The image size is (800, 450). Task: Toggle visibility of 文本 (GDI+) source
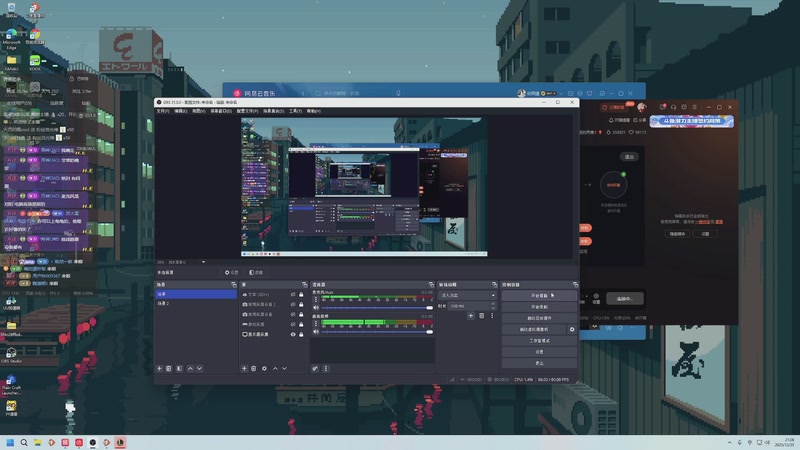tap(293, 294)
